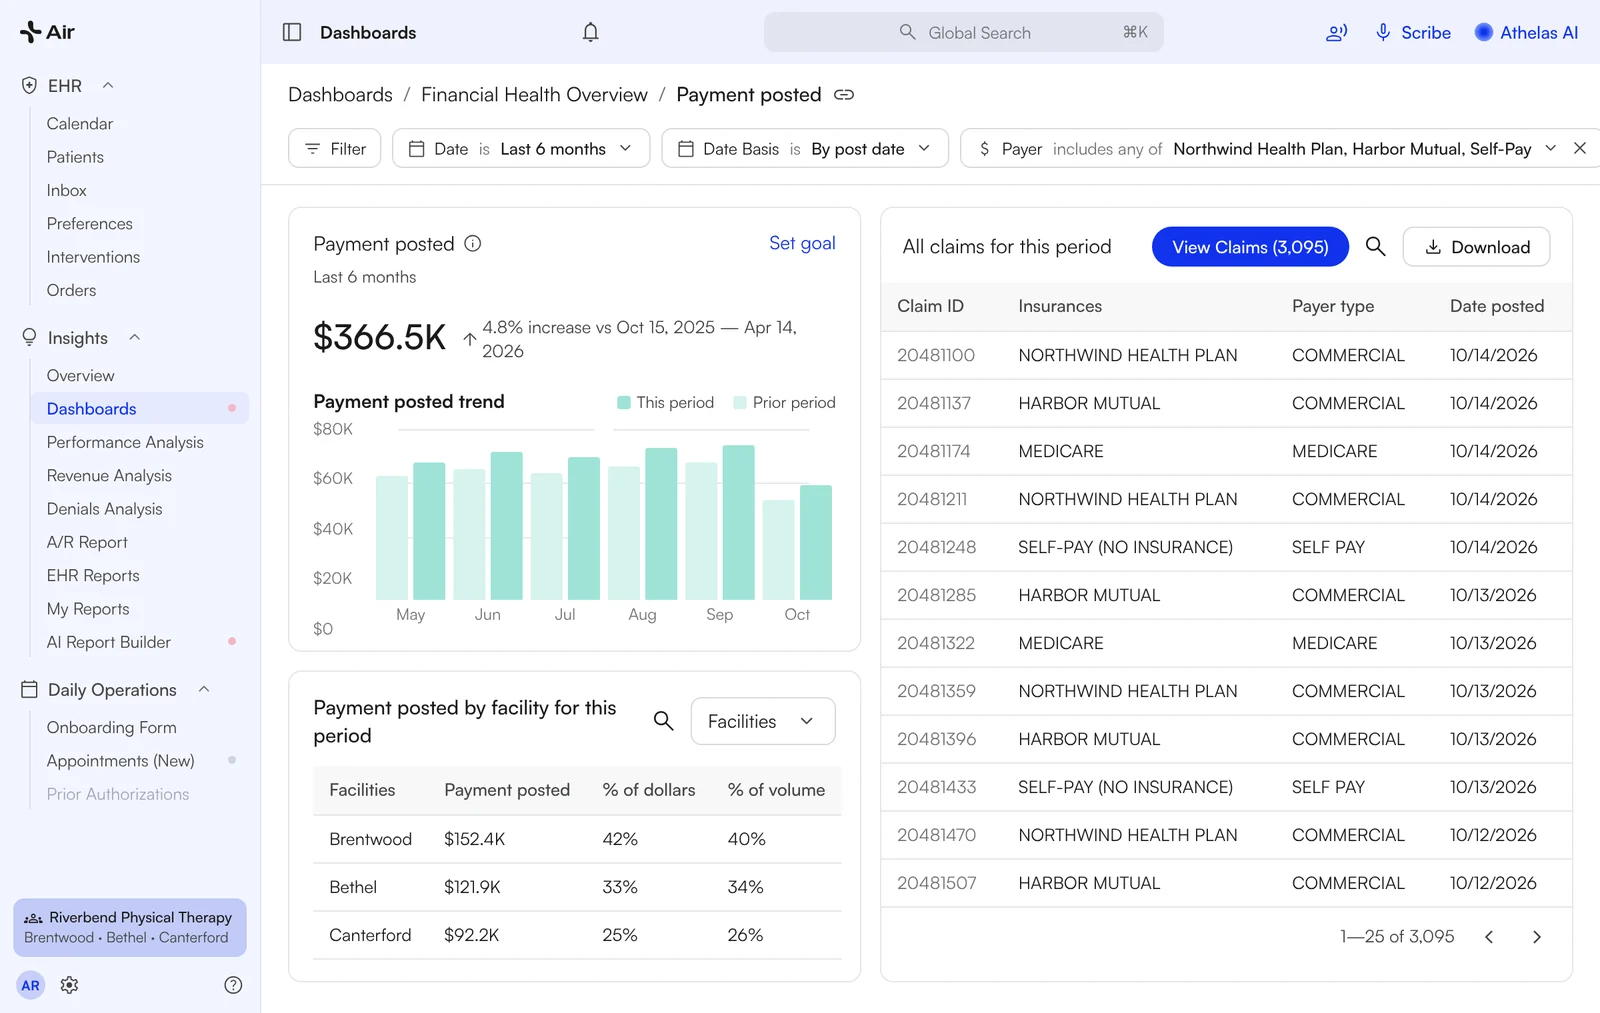Collapse the Insights section

coord(134,338)
